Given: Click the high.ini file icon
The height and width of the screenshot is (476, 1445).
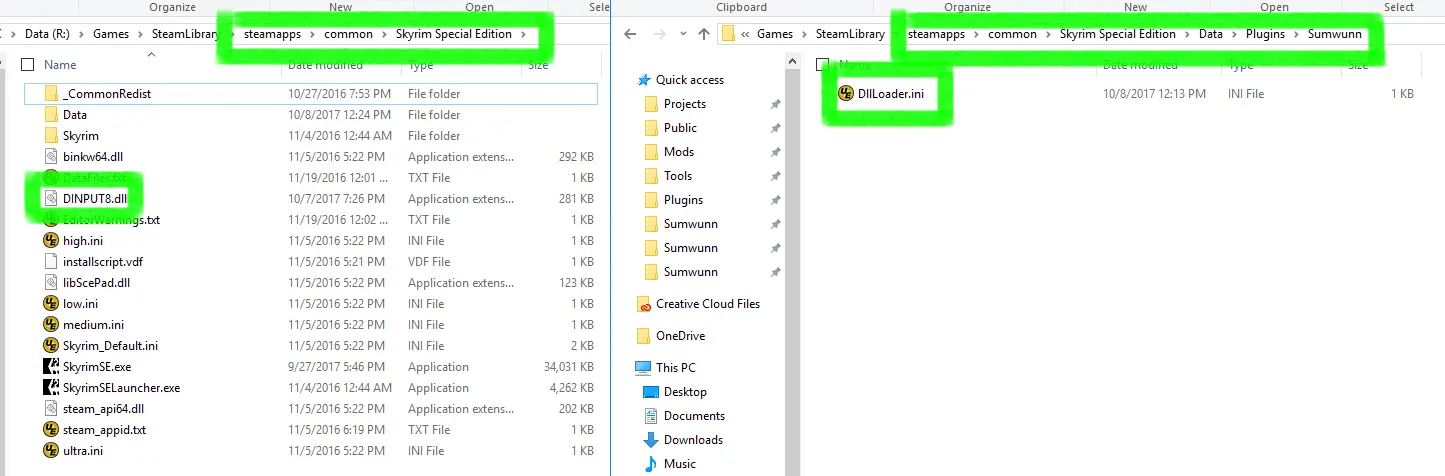Looking at the screenshot, I should (x=52, y=240).
